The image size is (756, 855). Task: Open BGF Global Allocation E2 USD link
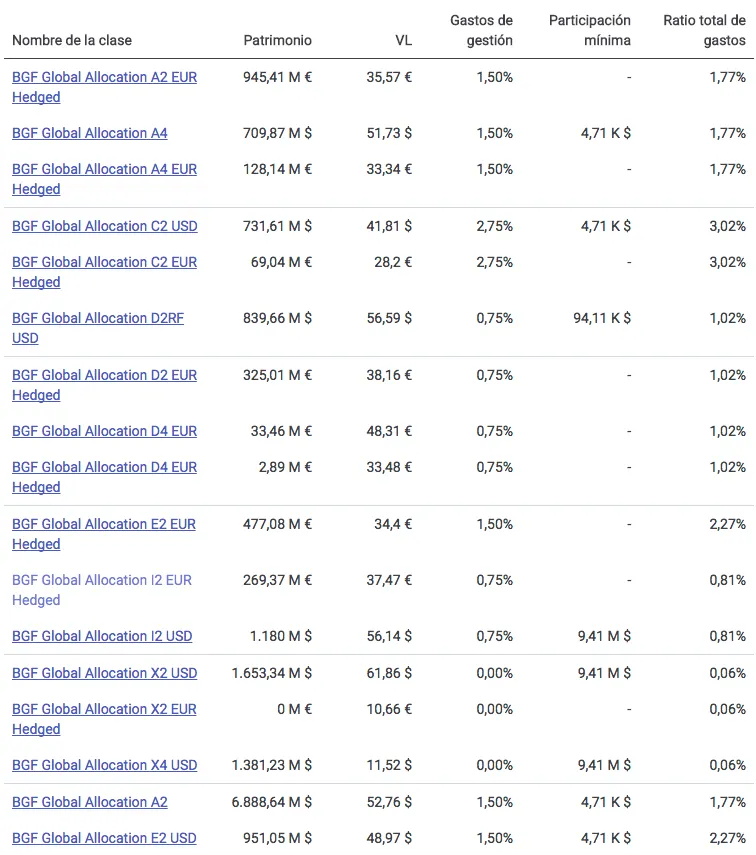pyautogui.click(x=104, y=838)
